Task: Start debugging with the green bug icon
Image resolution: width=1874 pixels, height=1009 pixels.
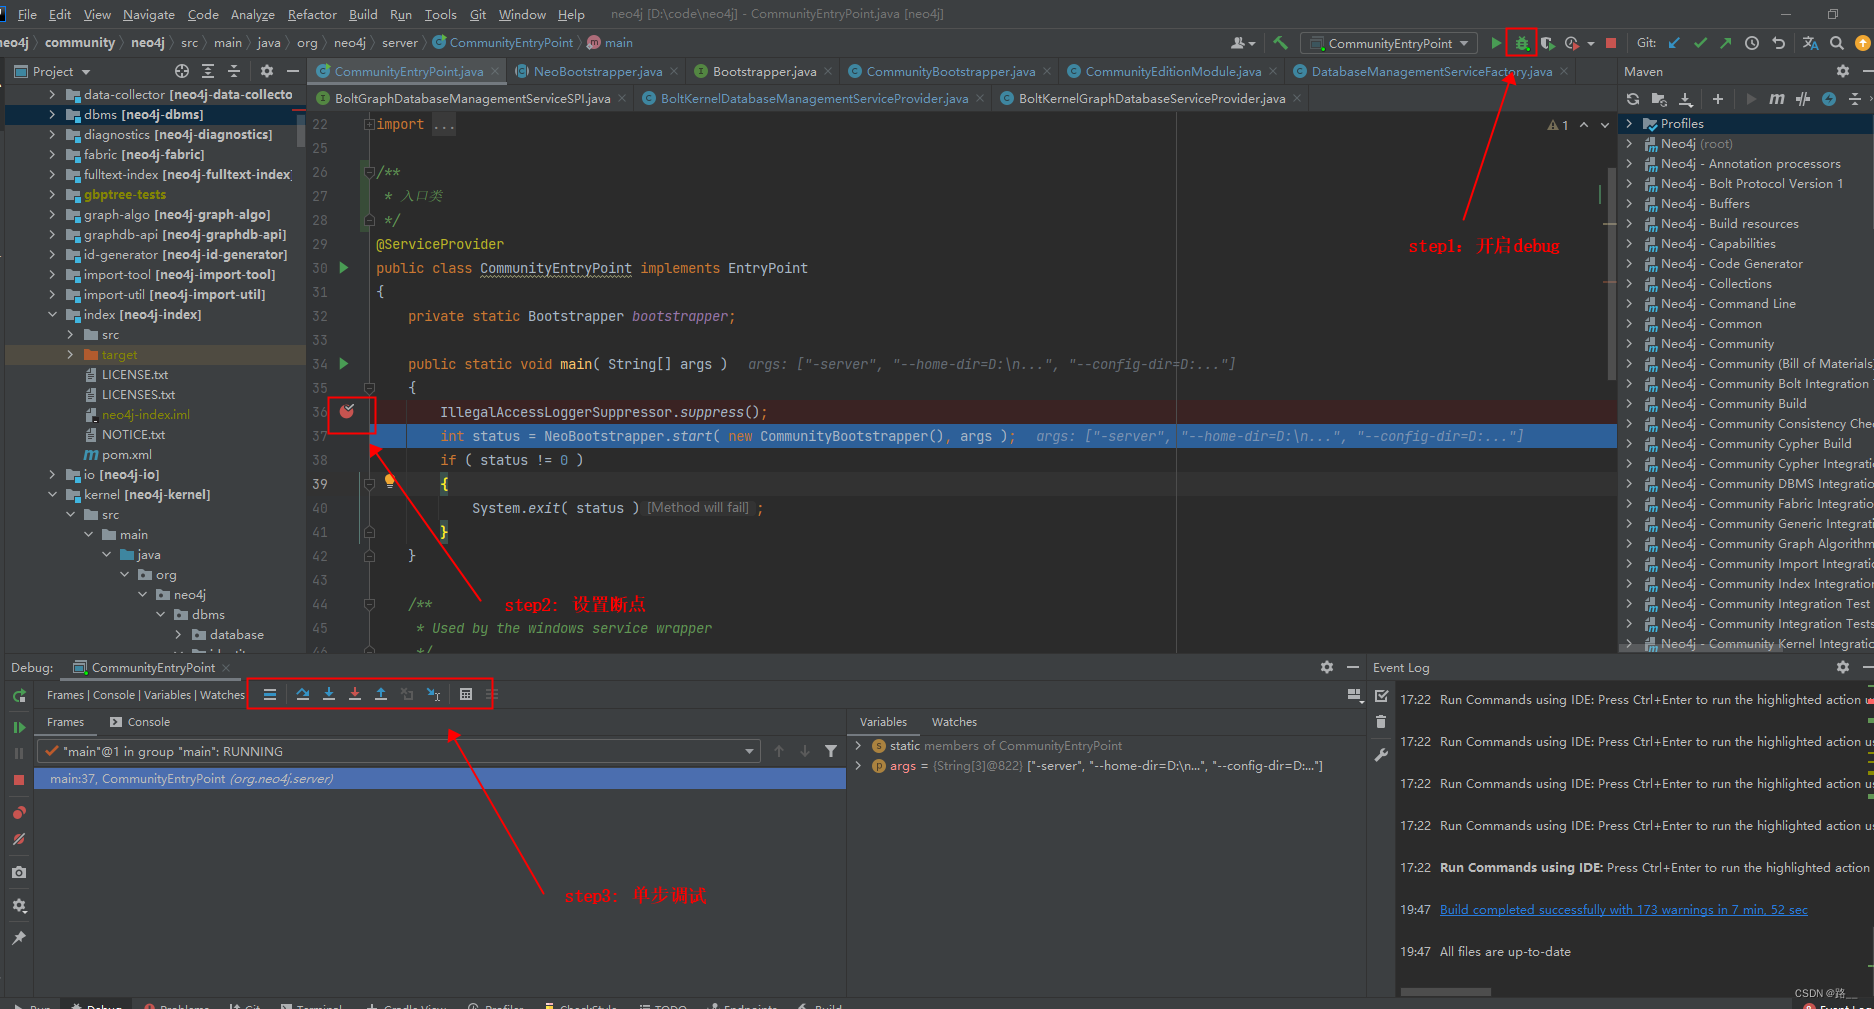Action: (1522, 43)
